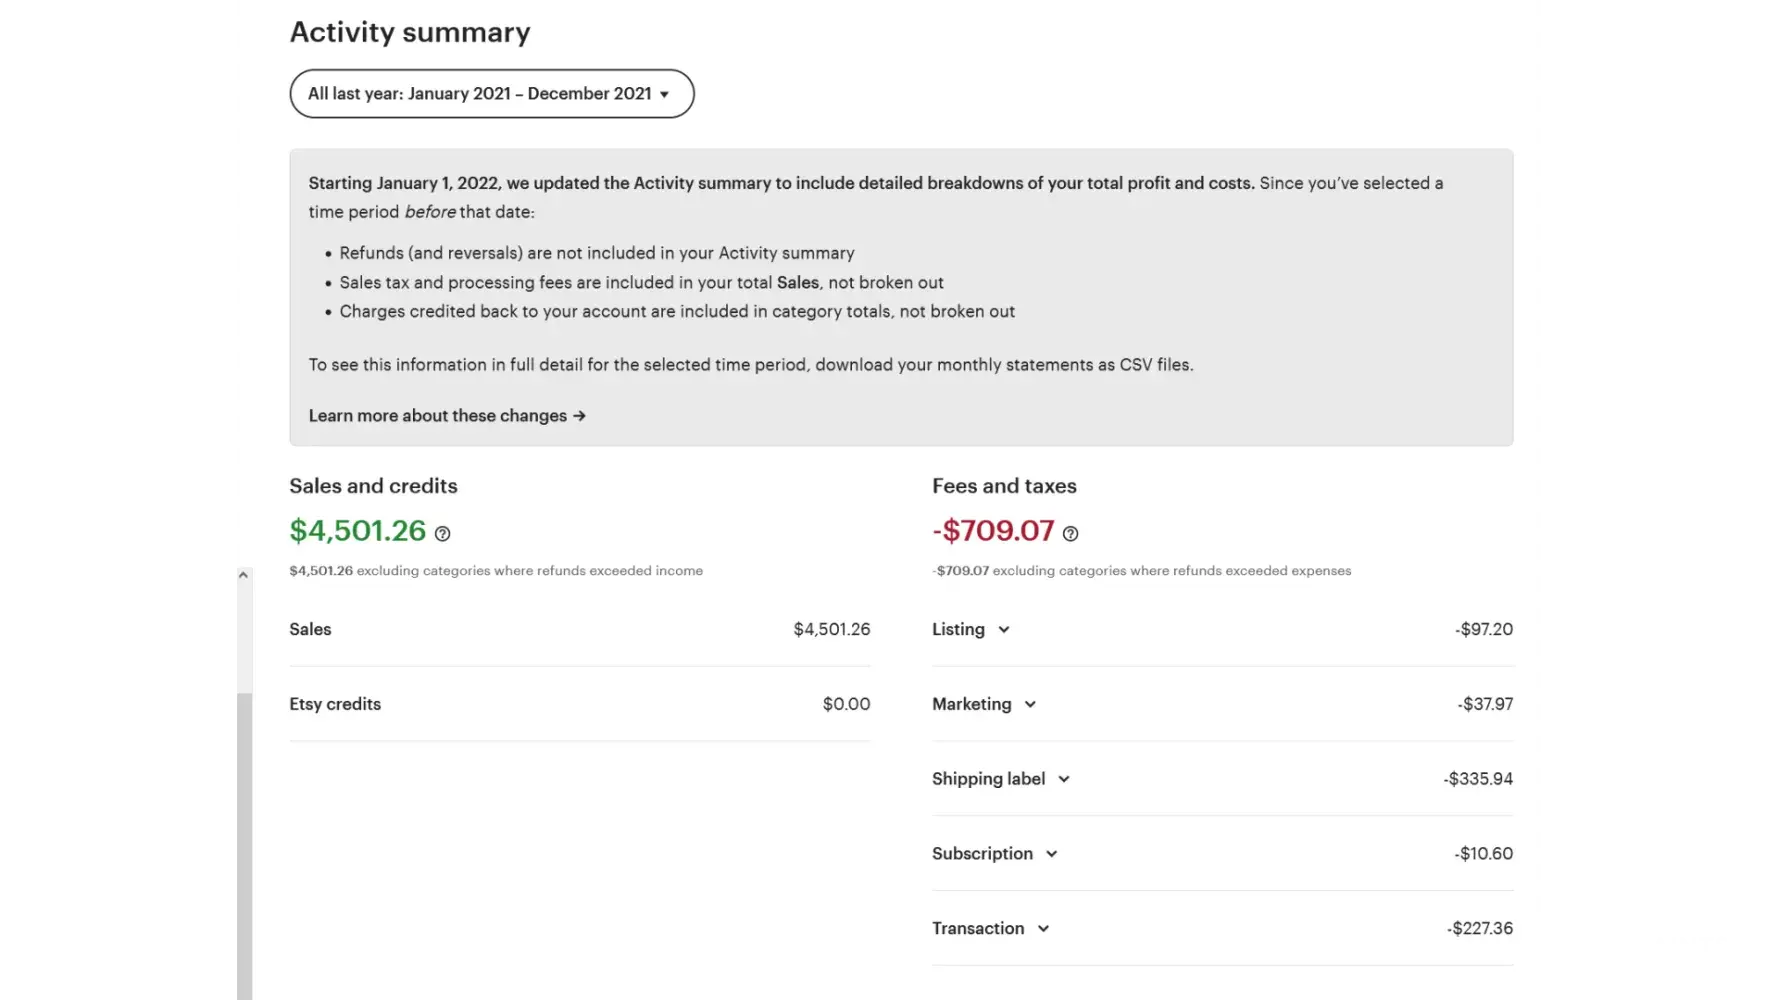
Task: Click the -$335.94 shipping label amount
Action: point(1478,779)
